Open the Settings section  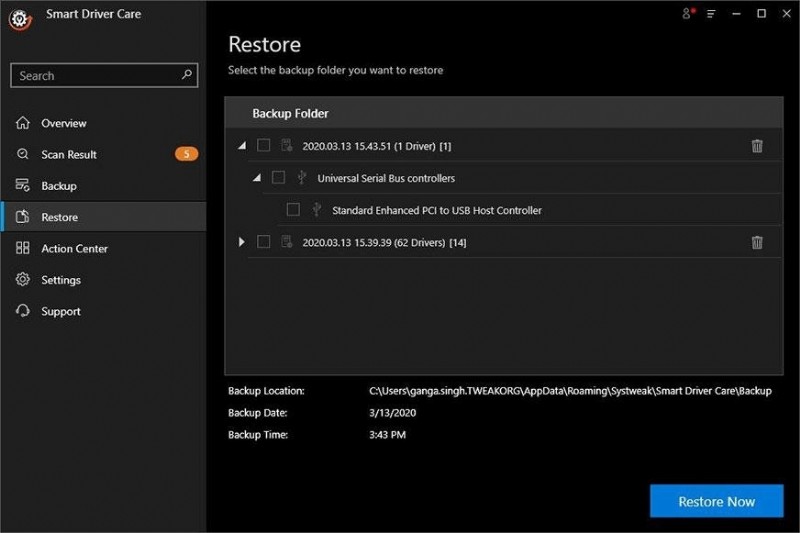tap(104, 280)
